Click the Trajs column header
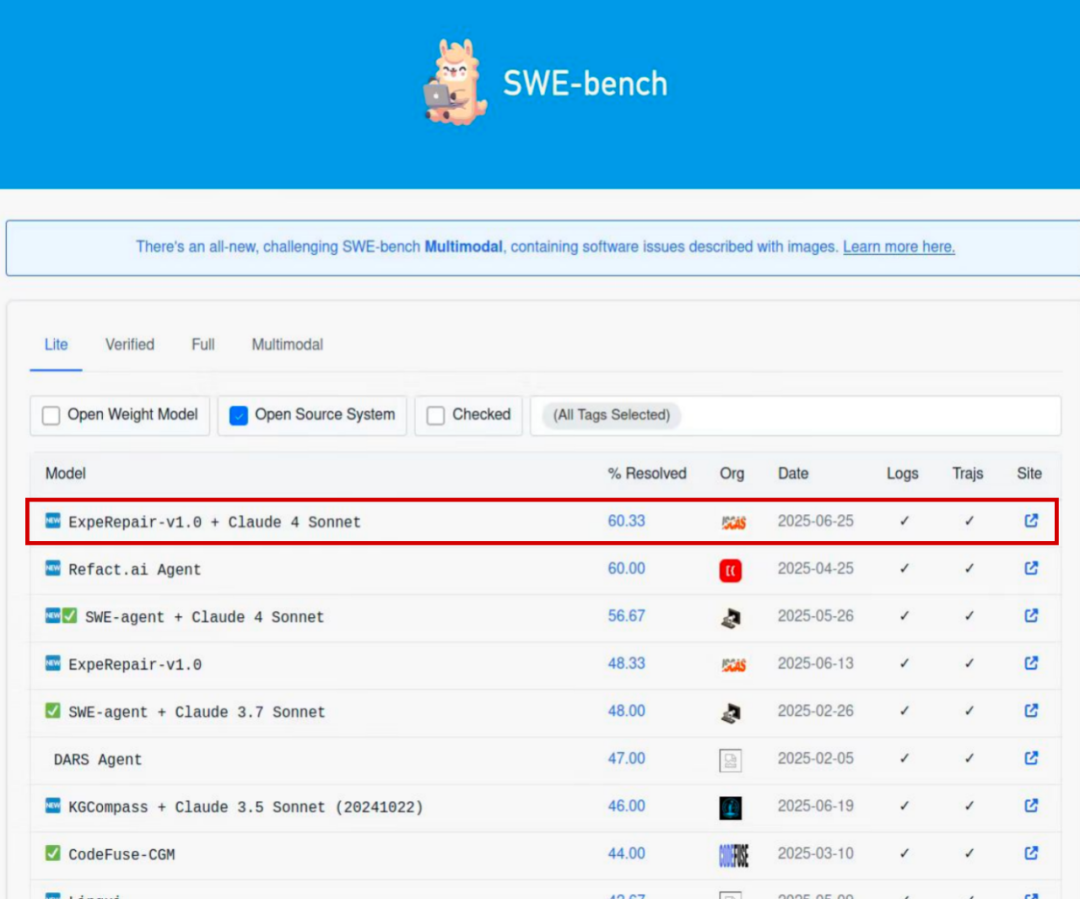 point(968,473)
